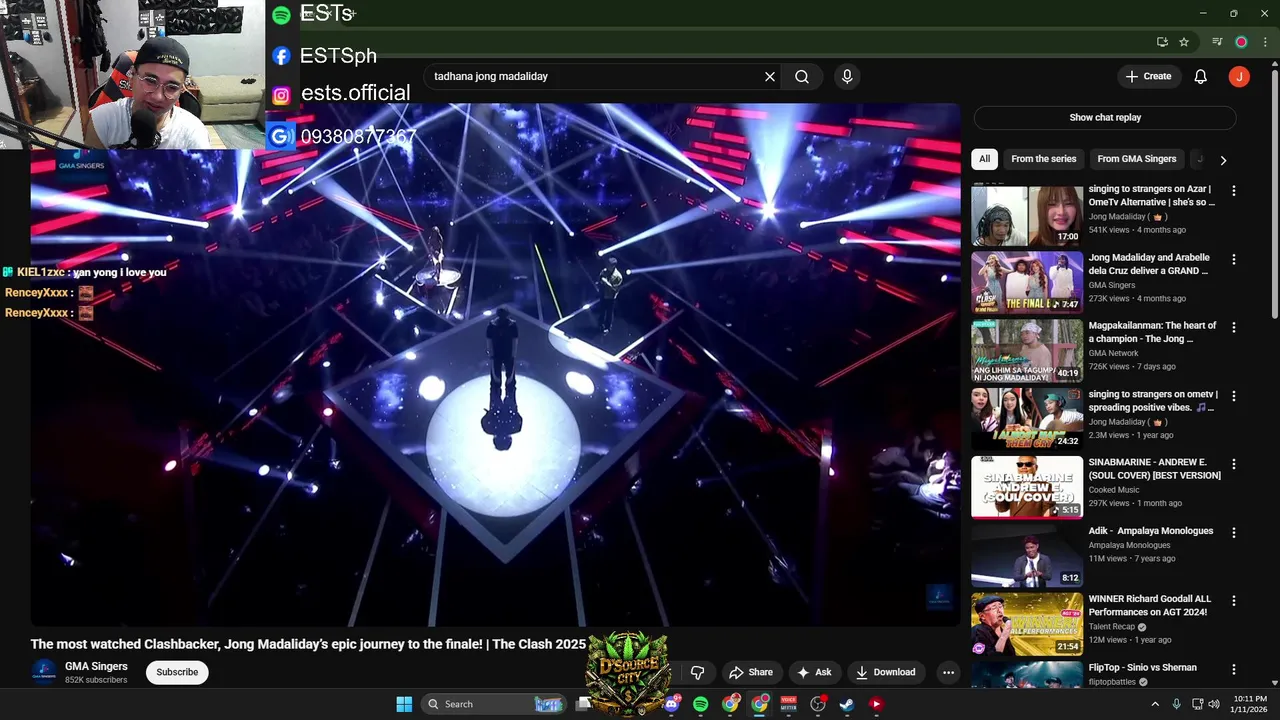Image resolution: width=1280 pixels, height=720 pixels.
Task: Click GMA Singers channel avatar
Action: pyautogui.click(x=44, y=672)
